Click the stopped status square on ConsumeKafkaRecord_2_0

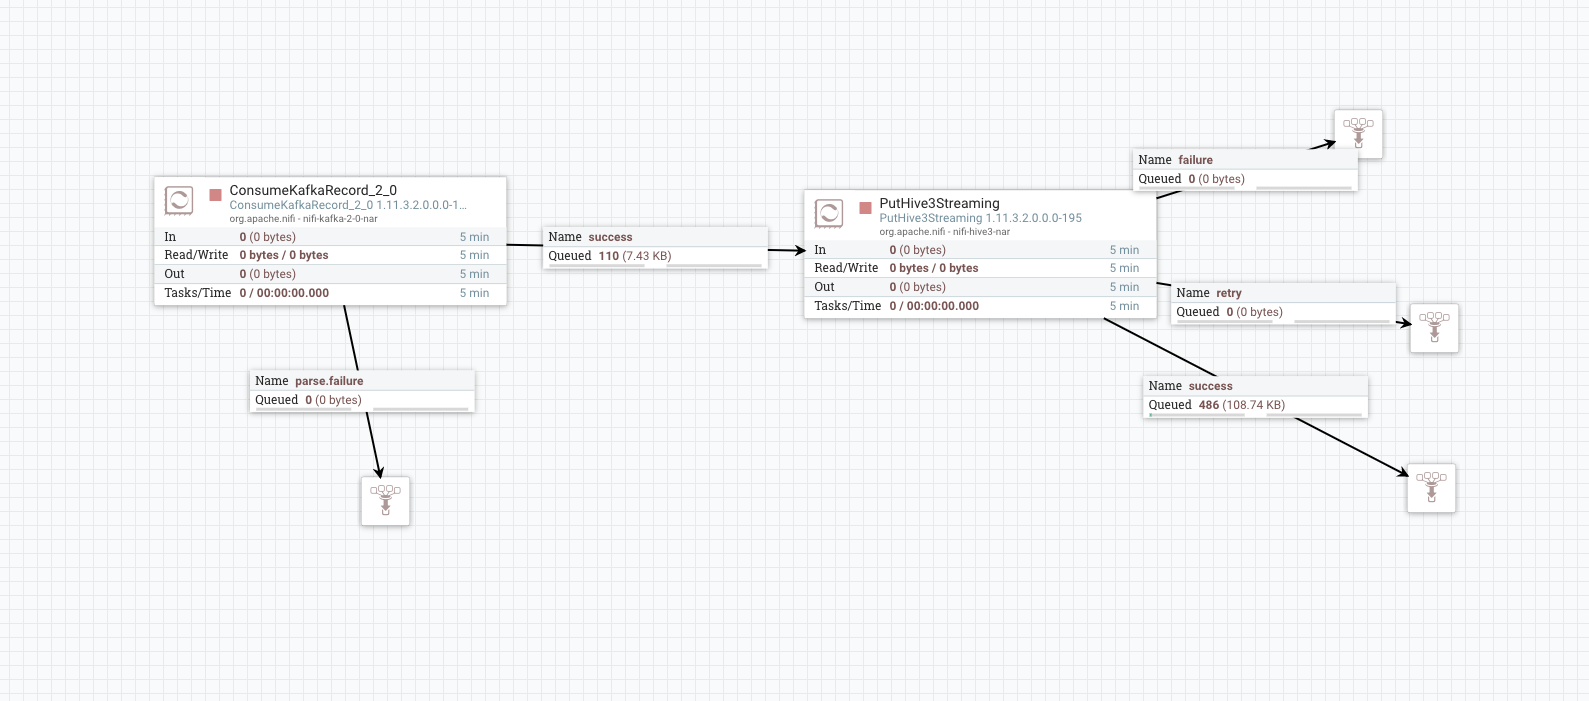click(215, 195)
